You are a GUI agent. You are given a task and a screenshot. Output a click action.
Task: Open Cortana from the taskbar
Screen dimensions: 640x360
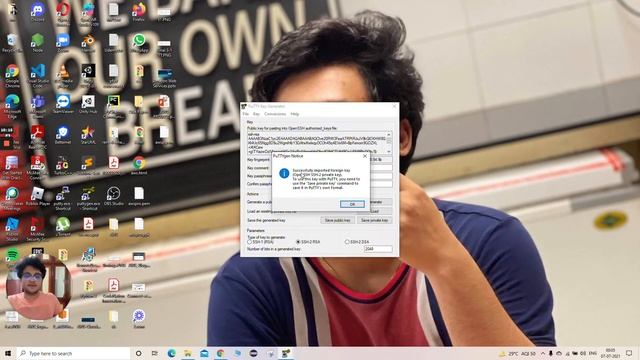click(138, 353)
